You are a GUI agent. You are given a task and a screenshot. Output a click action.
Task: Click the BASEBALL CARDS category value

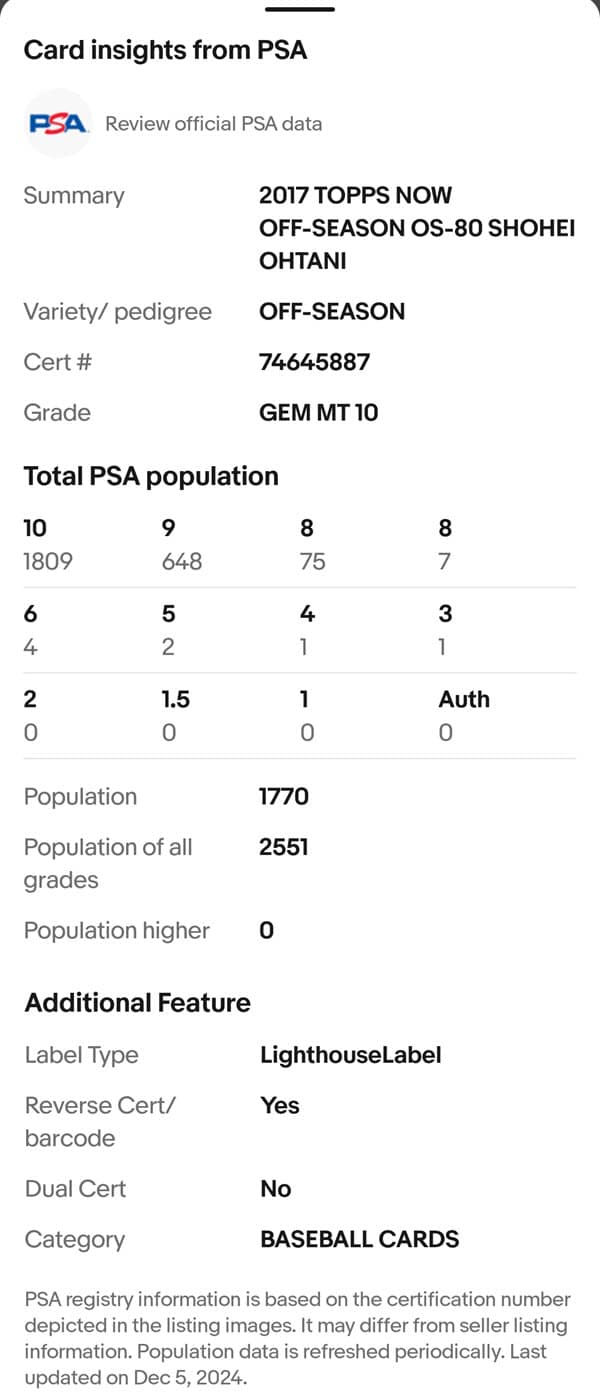coord(359,1240)
